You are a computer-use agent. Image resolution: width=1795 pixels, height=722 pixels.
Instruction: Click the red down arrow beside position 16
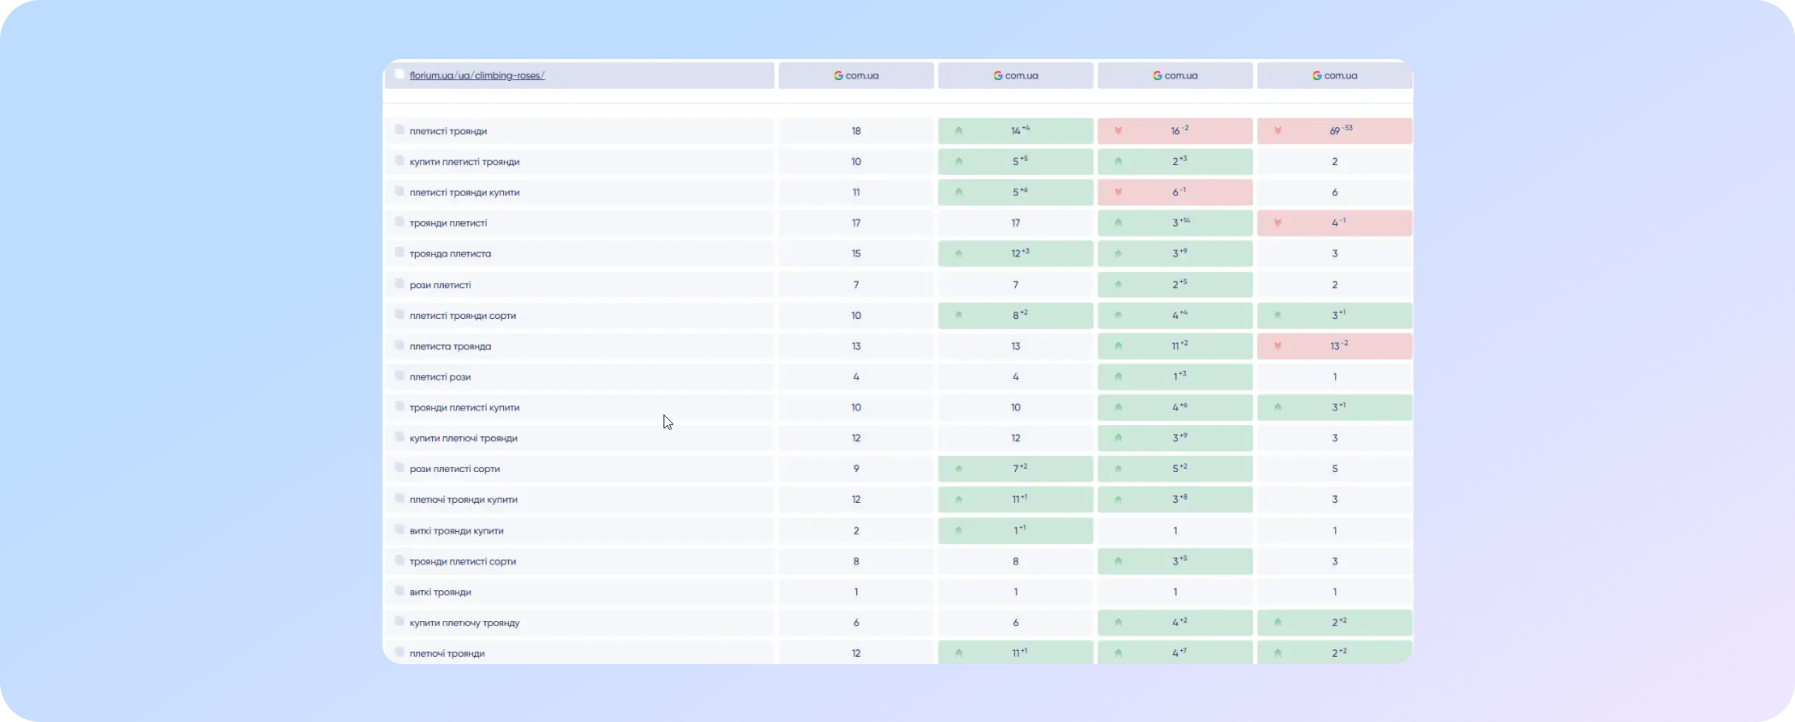point(1118,131)
